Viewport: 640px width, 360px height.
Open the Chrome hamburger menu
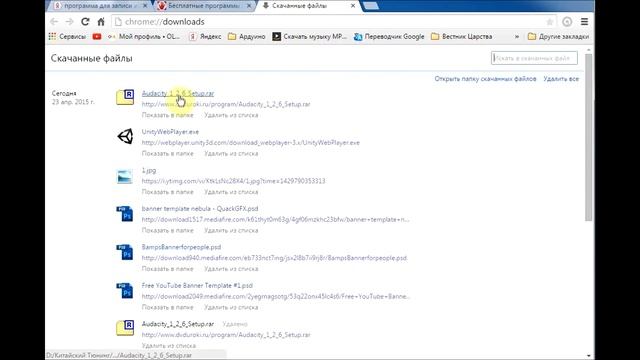(x=584, y=22)
